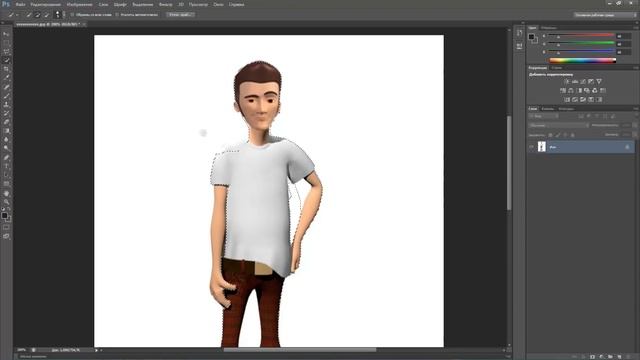This screenshot has width=640, height=360.
Task: Select the Clone Stamp tool
Action: click(6, 104)
